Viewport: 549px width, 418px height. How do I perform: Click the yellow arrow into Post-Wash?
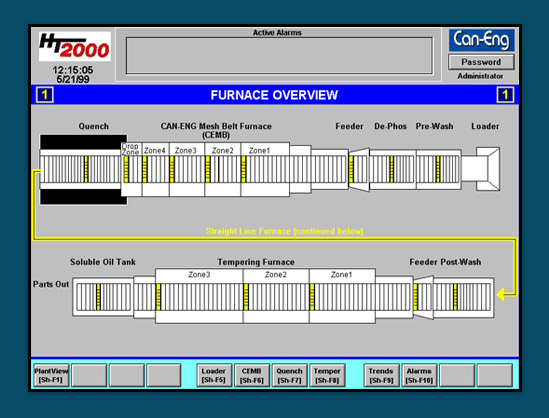click(x=503, y=294)
